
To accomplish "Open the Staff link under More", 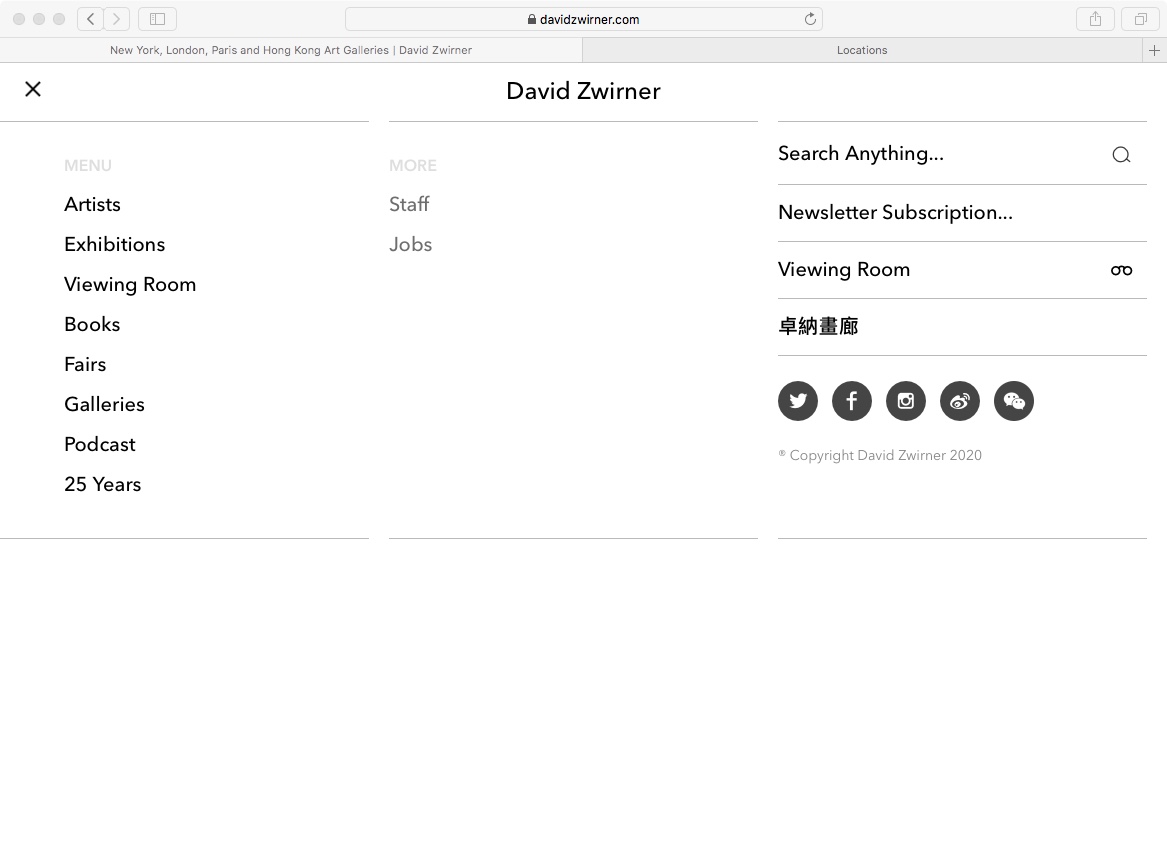I will coord(409,204).
